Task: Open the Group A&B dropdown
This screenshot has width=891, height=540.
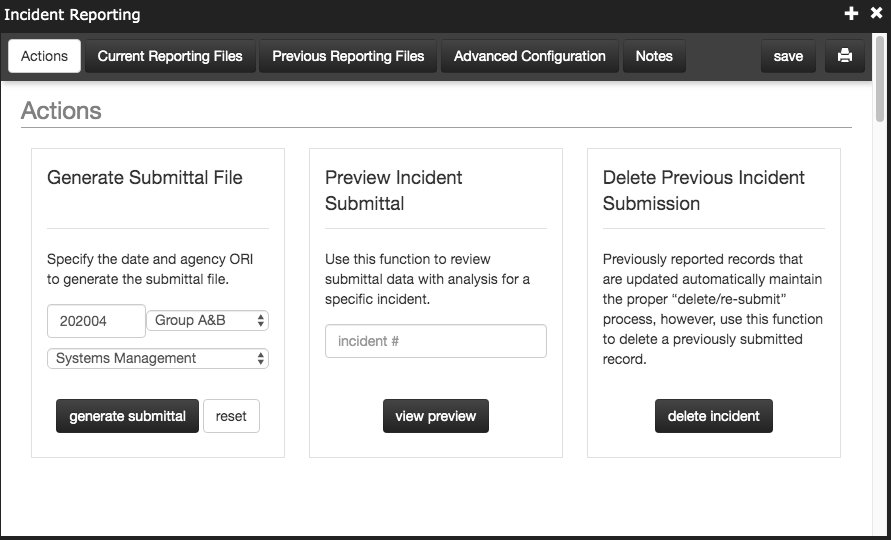Action: pyautogui.click(x=208, y=321)
